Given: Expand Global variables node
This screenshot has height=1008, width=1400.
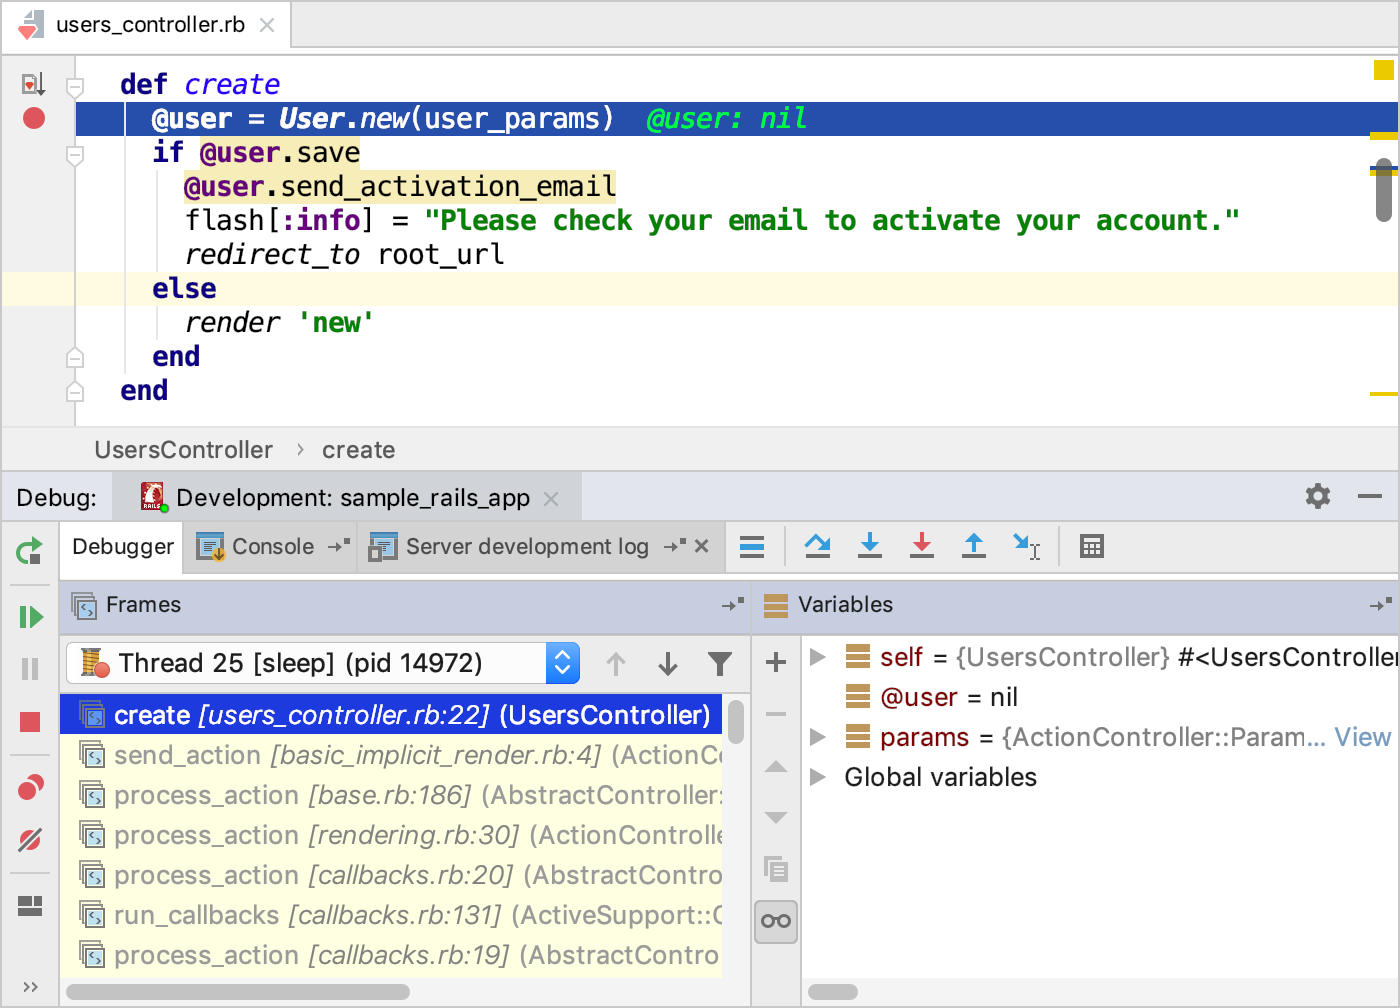Looking at the screenshot, I should pyautogui.click(x=818, y=777).
